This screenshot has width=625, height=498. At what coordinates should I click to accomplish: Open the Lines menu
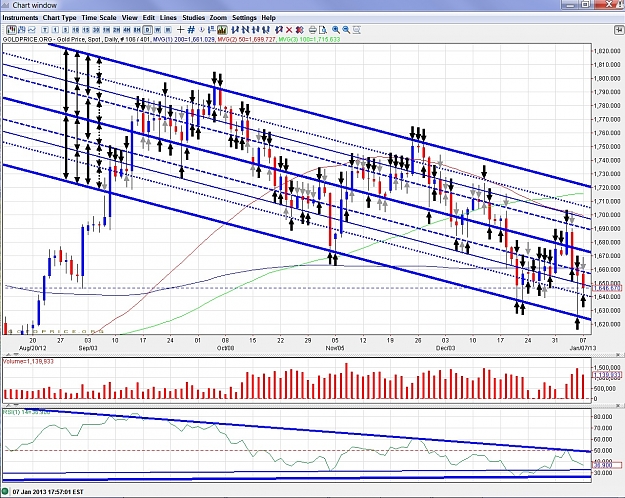tap(168, 18)
